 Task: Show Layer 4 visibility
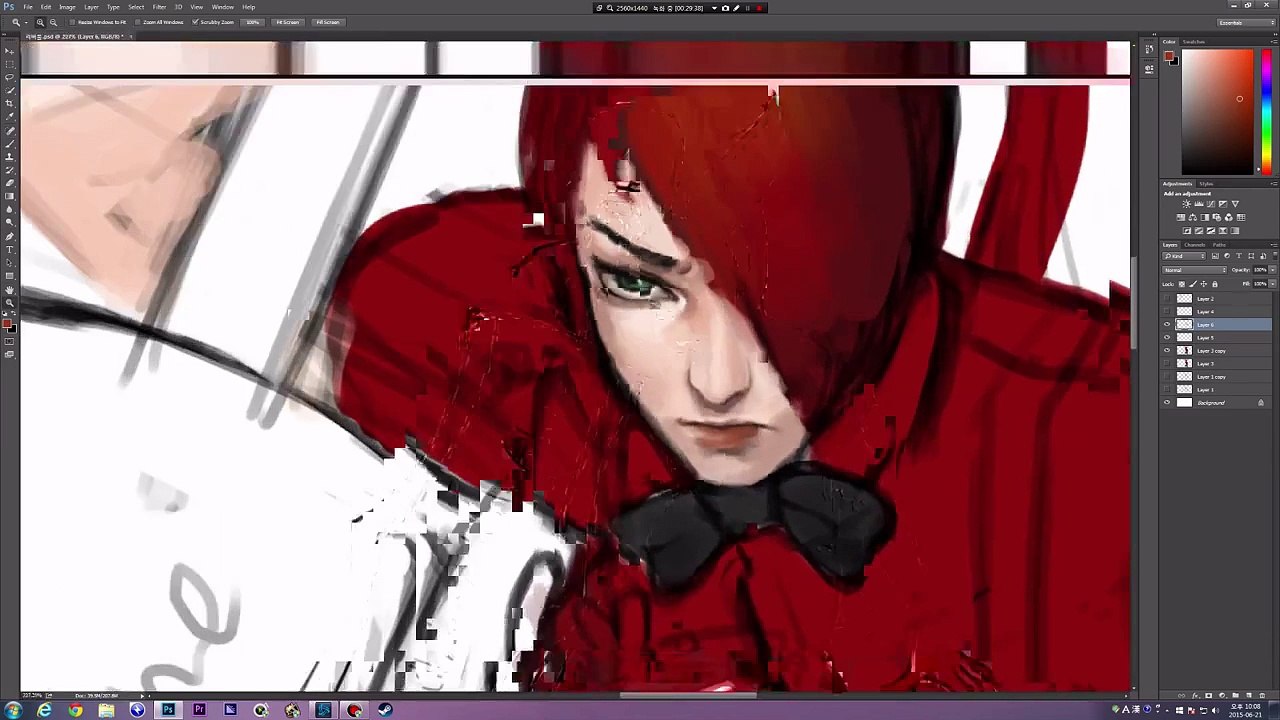(x=1167, y=312)
